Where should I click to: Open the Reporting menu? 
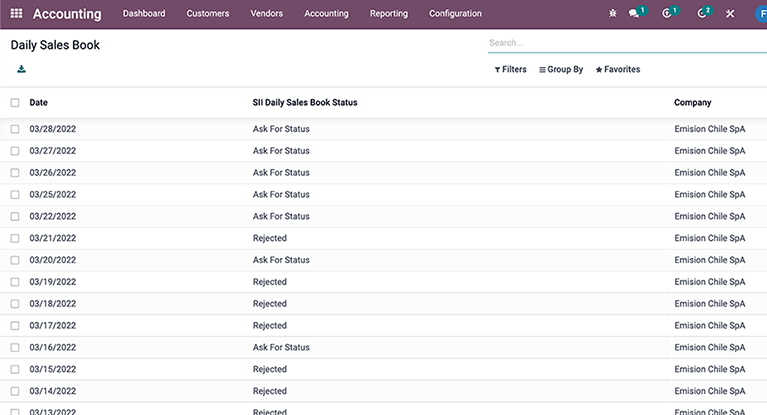388,14
